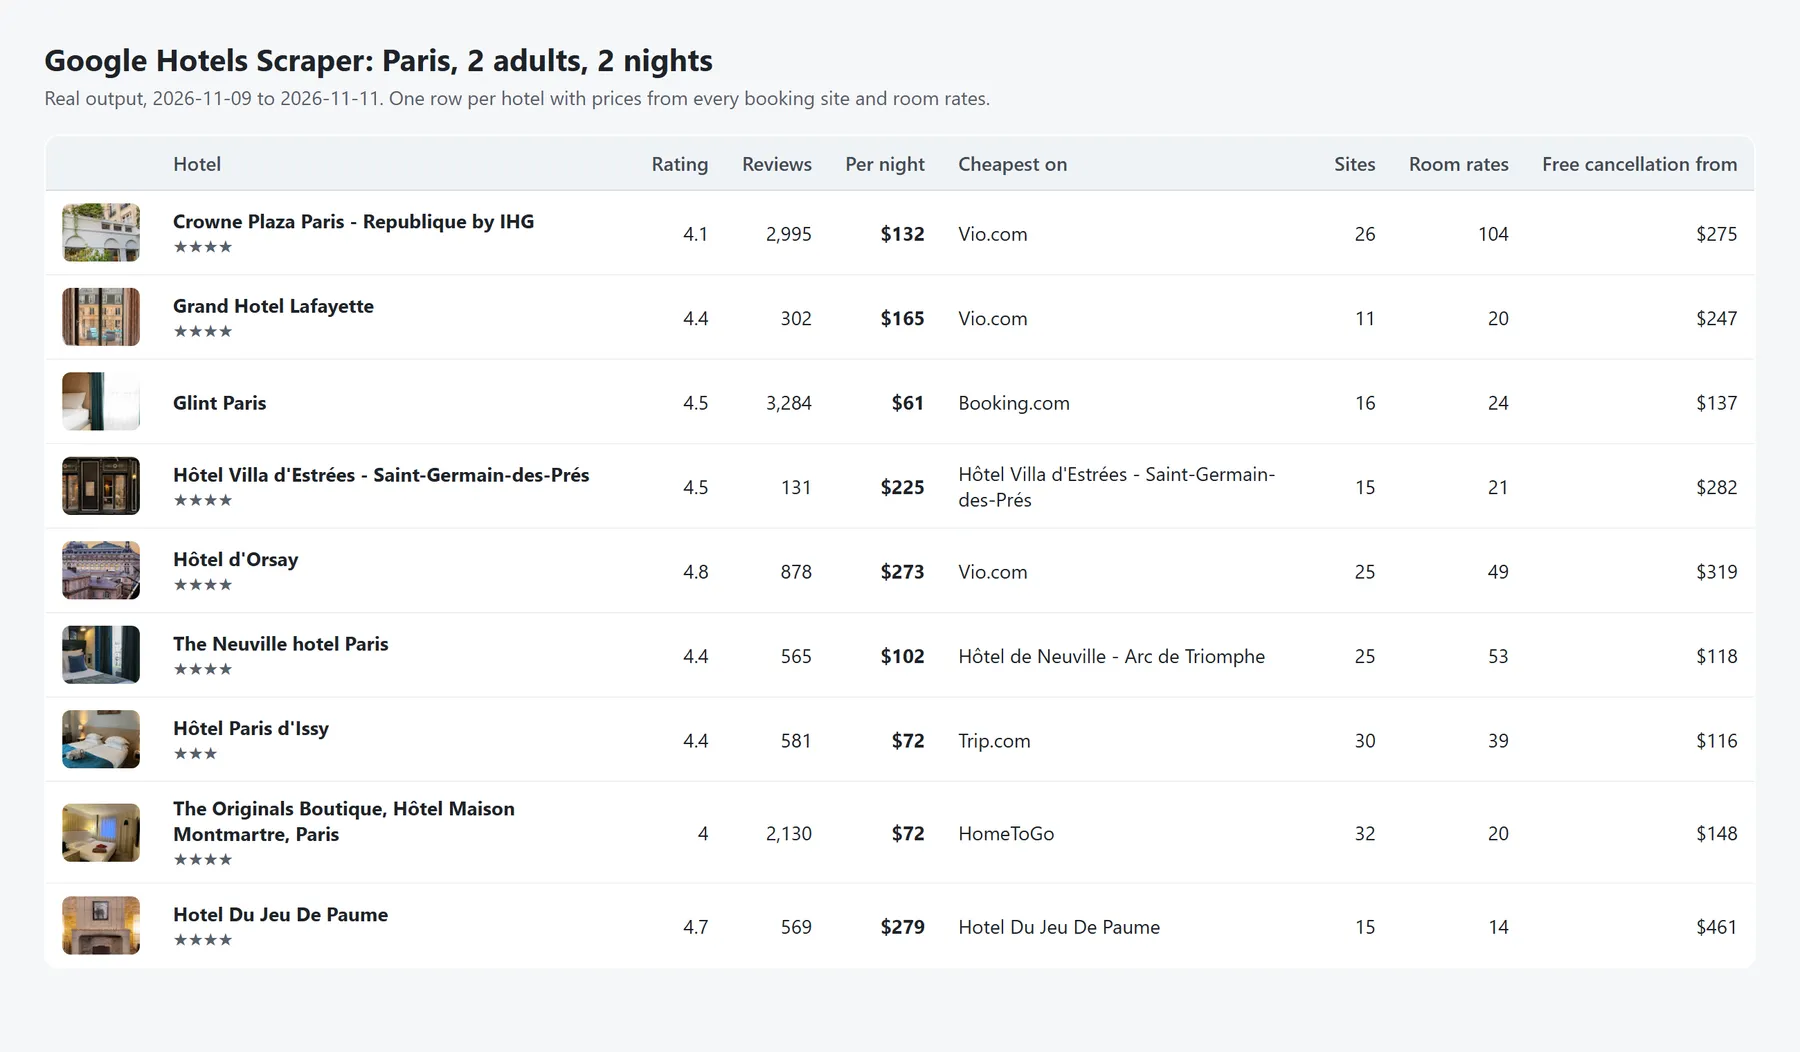Click the Glint Paris hotel name
The image size is (1800, 1052).
coord(220,403)
